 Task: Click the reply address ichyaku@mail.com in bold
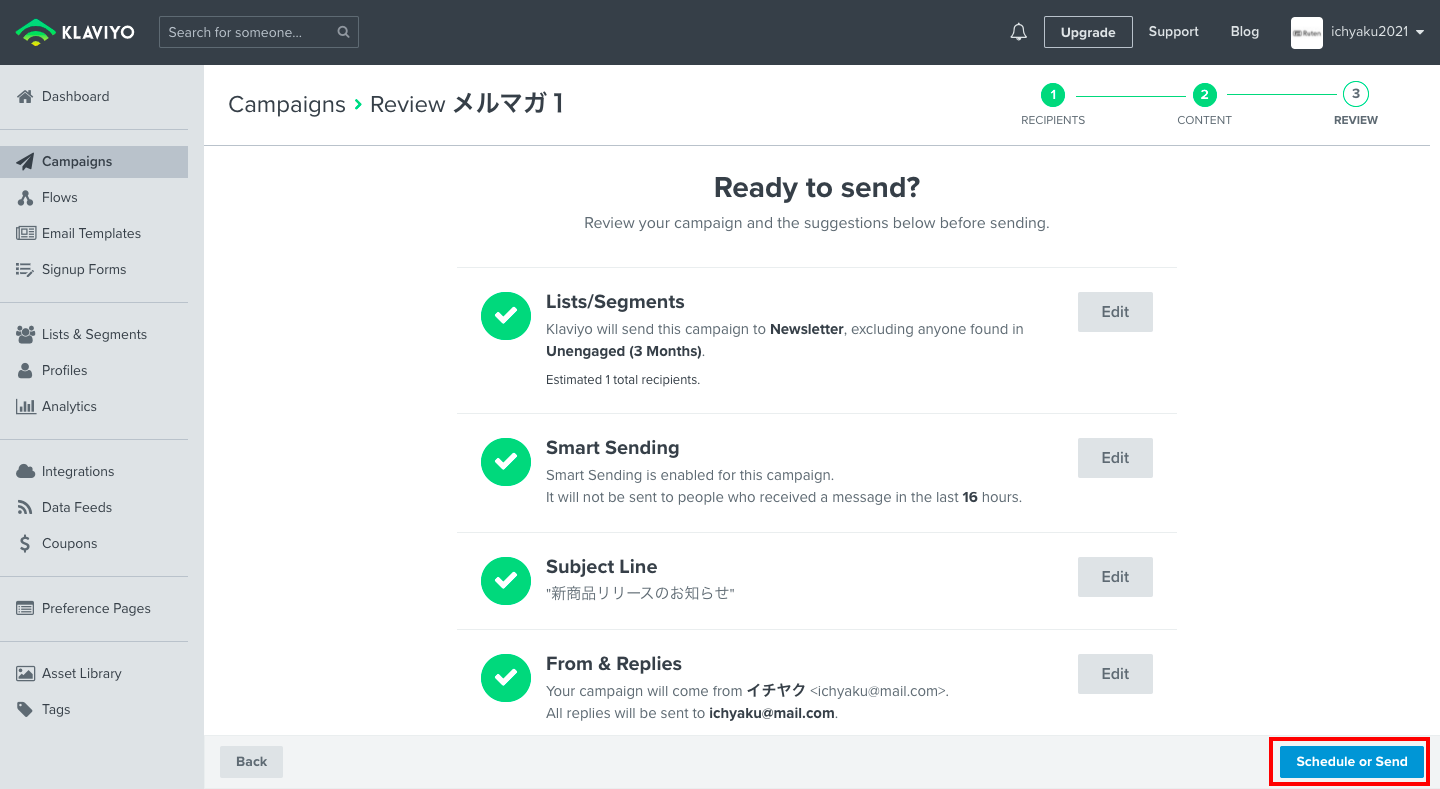click(x=772, y=713)
